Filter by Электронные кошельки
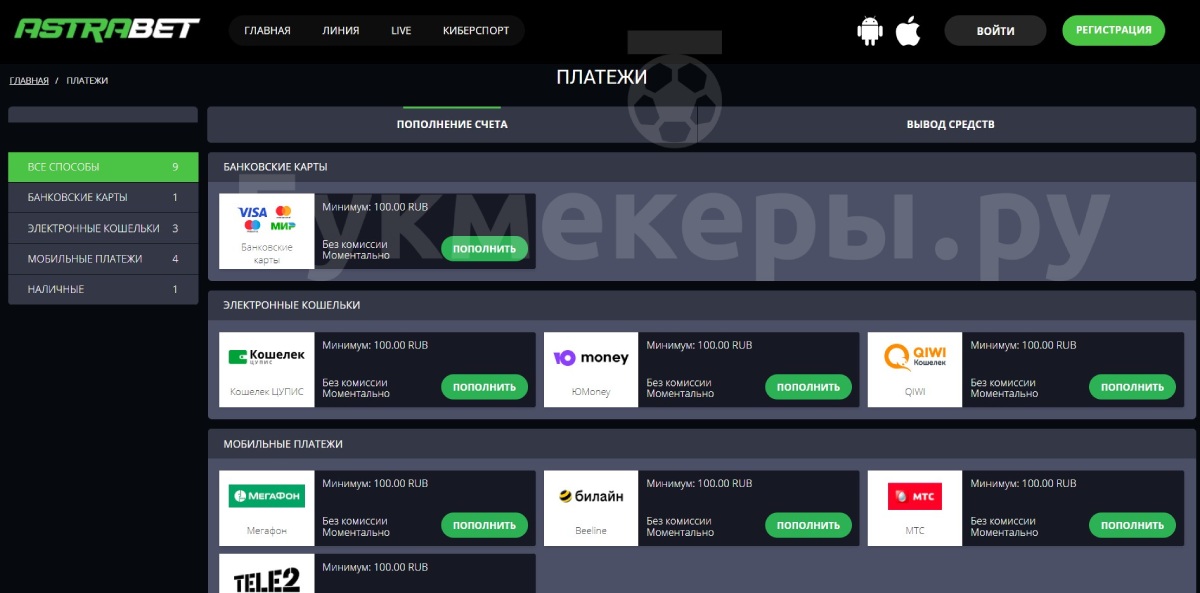Screen dimensions: 1200x593 [103, 228]
